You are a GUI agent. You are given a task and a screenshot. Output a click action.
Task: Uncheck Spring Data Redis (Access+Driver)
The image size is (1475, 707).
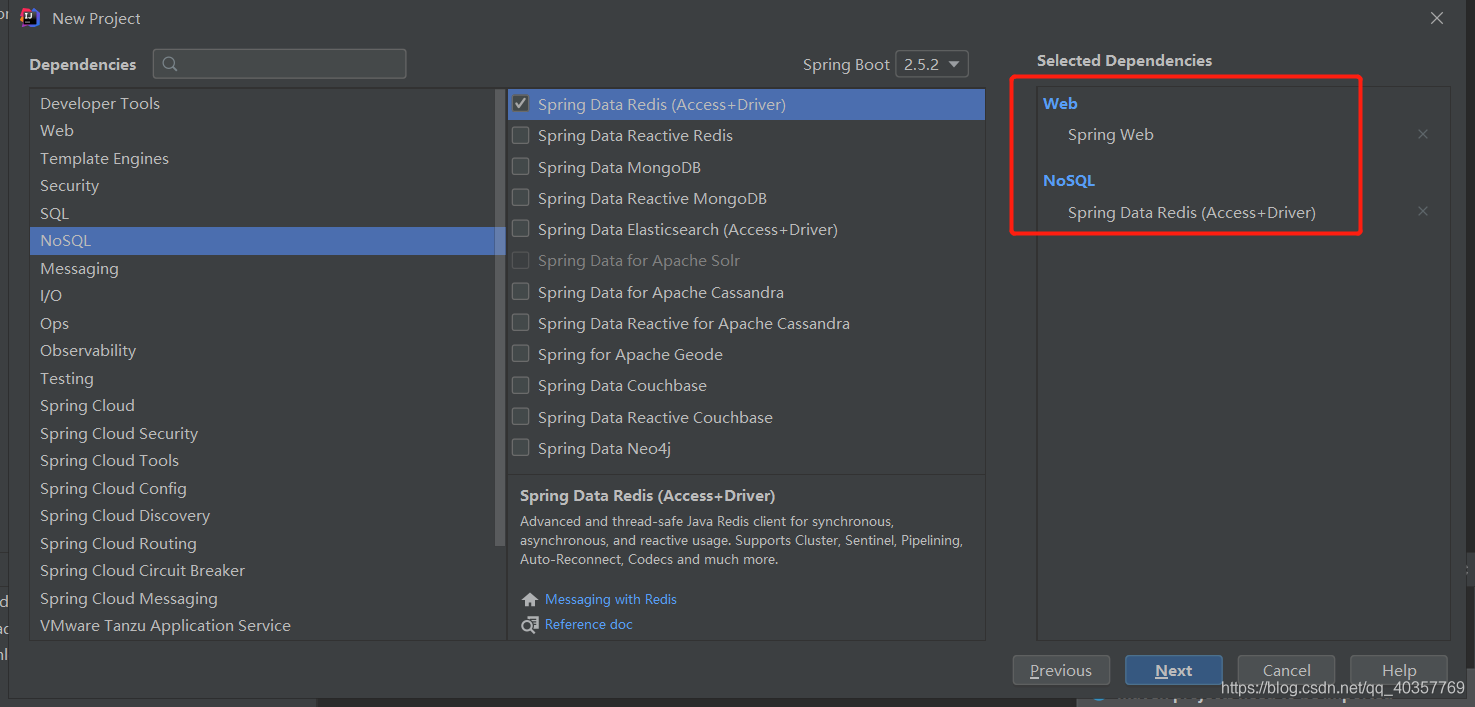tap(521, 103)
